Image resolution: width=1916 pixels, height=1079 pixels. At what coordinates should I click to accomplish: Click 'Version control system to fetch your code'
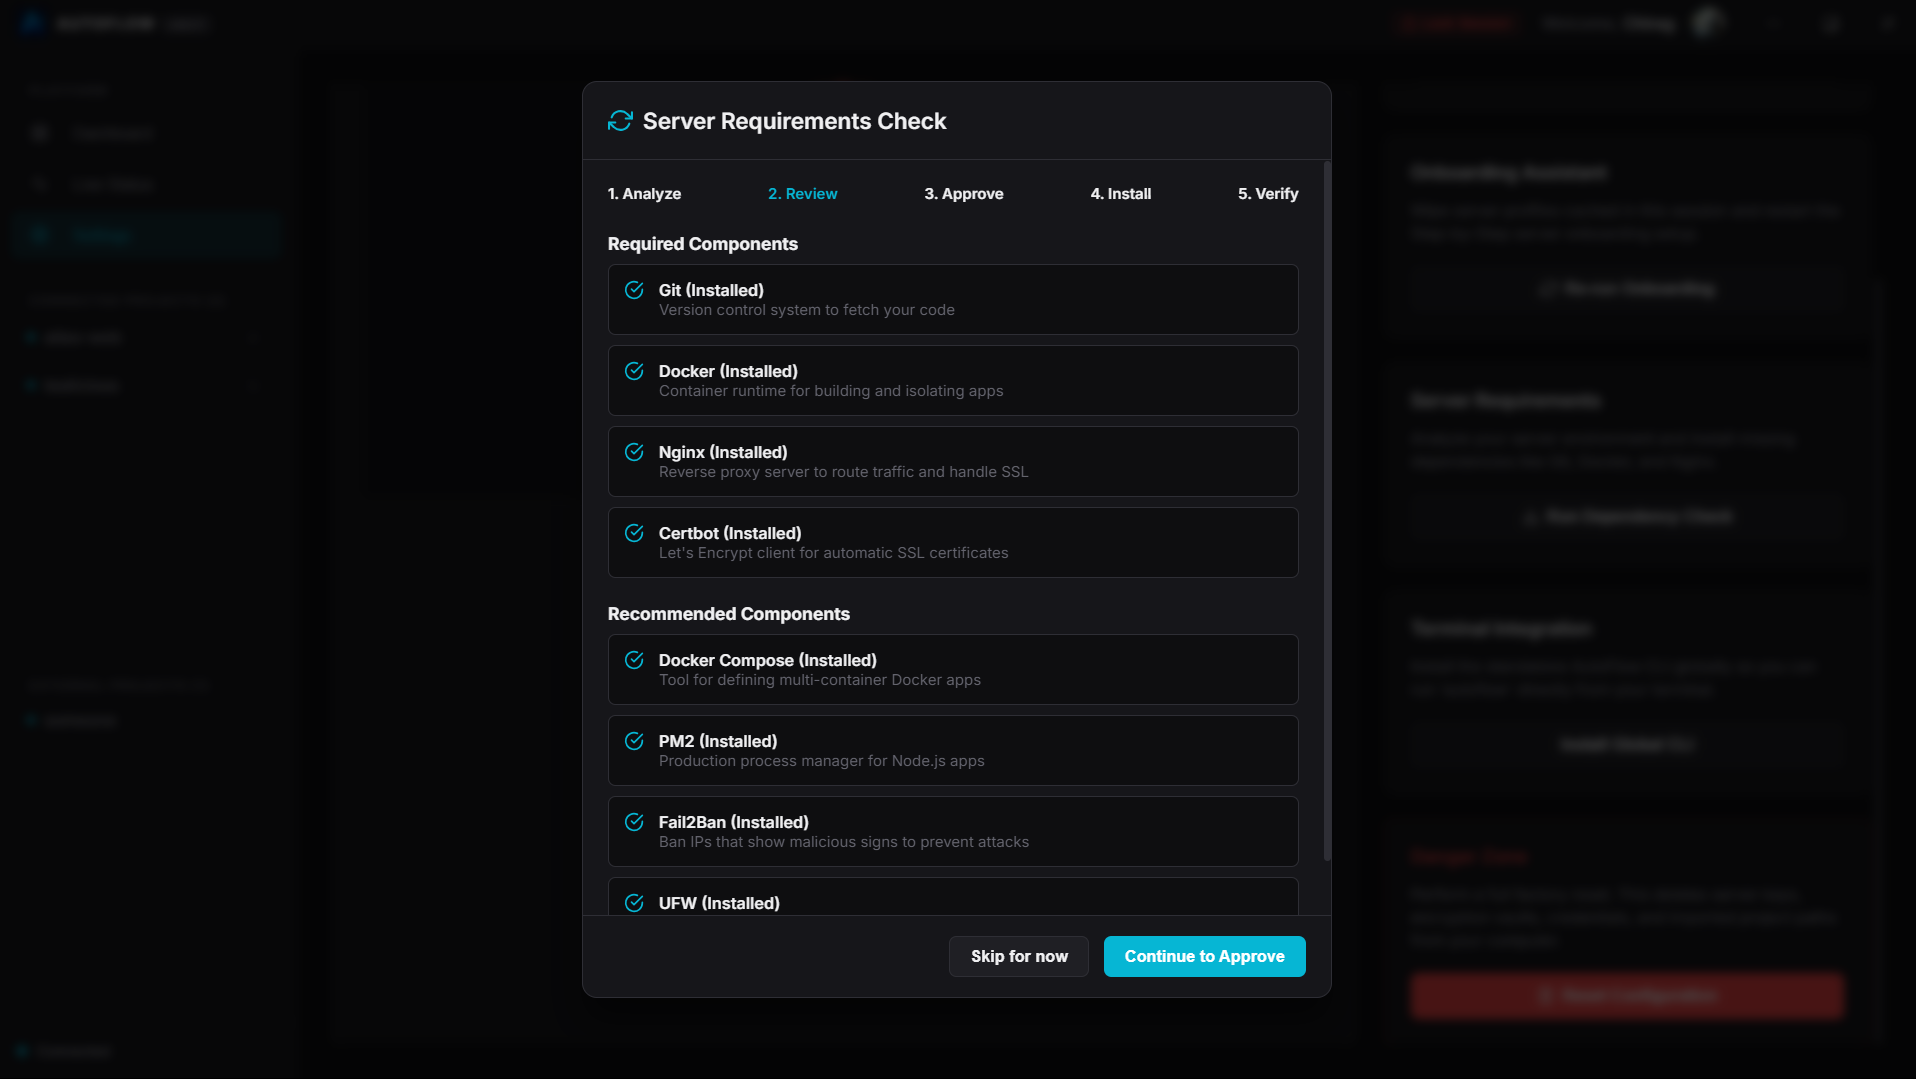(807, 310)
